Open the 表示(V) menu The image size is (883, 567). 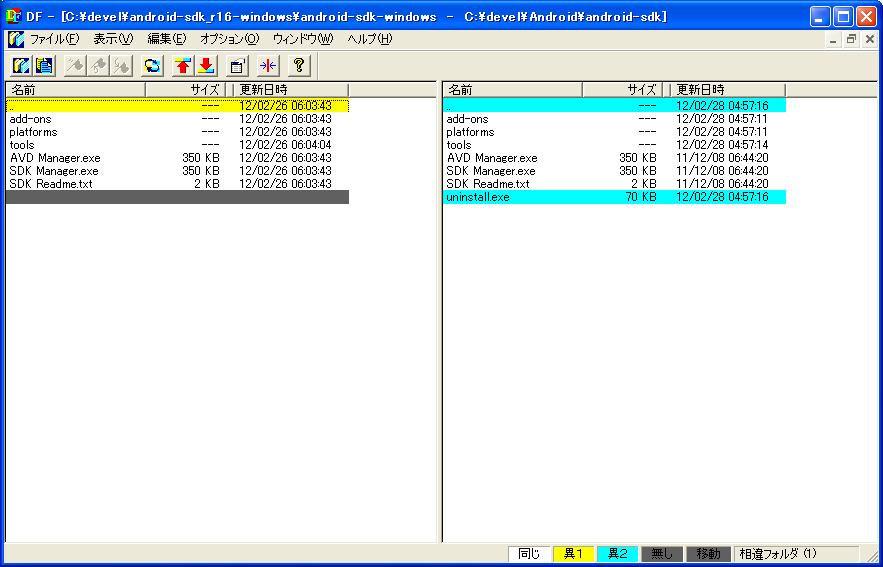point(113,39)
